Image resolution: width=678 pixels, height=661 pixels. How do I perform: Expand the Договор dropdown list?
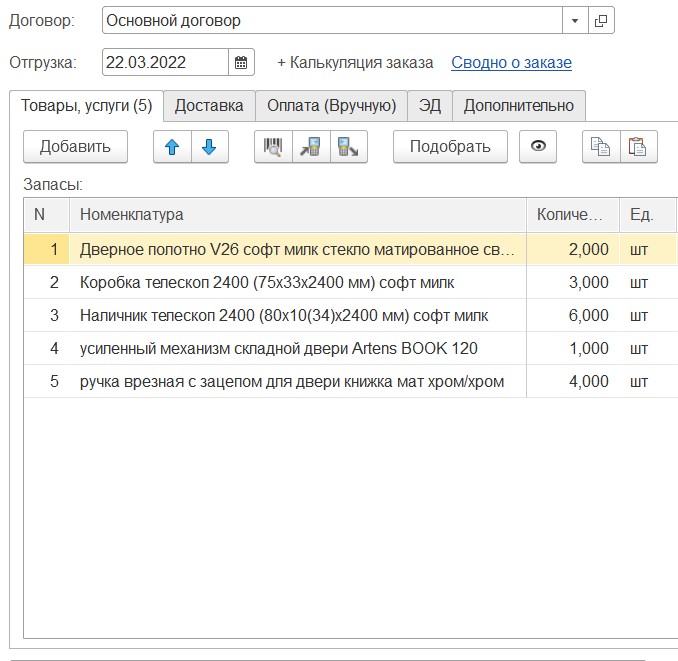tap(575, 20)
